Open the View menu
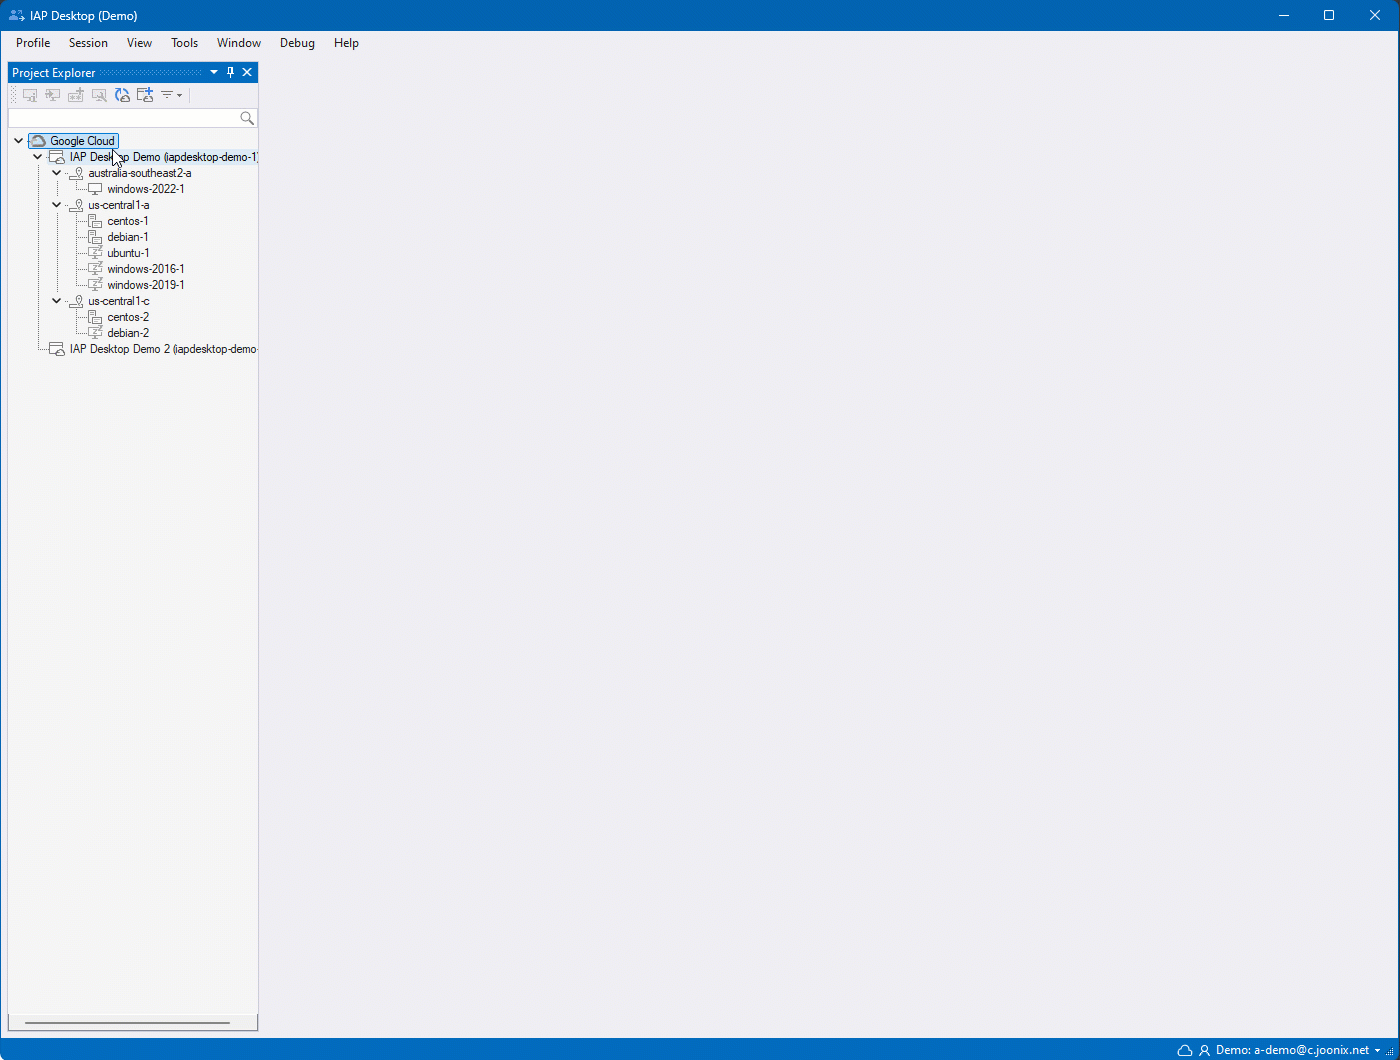This screenshot has height=1060, width=1400. [x=139, y=43]
